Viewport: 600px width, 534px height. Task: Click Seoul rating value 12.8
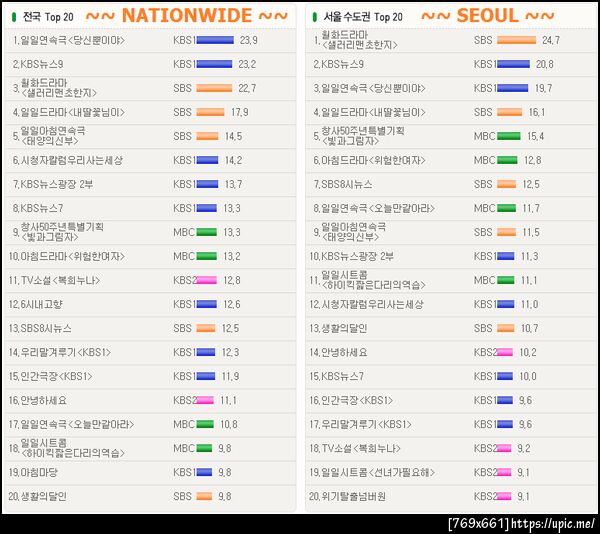tap(533, 160)
